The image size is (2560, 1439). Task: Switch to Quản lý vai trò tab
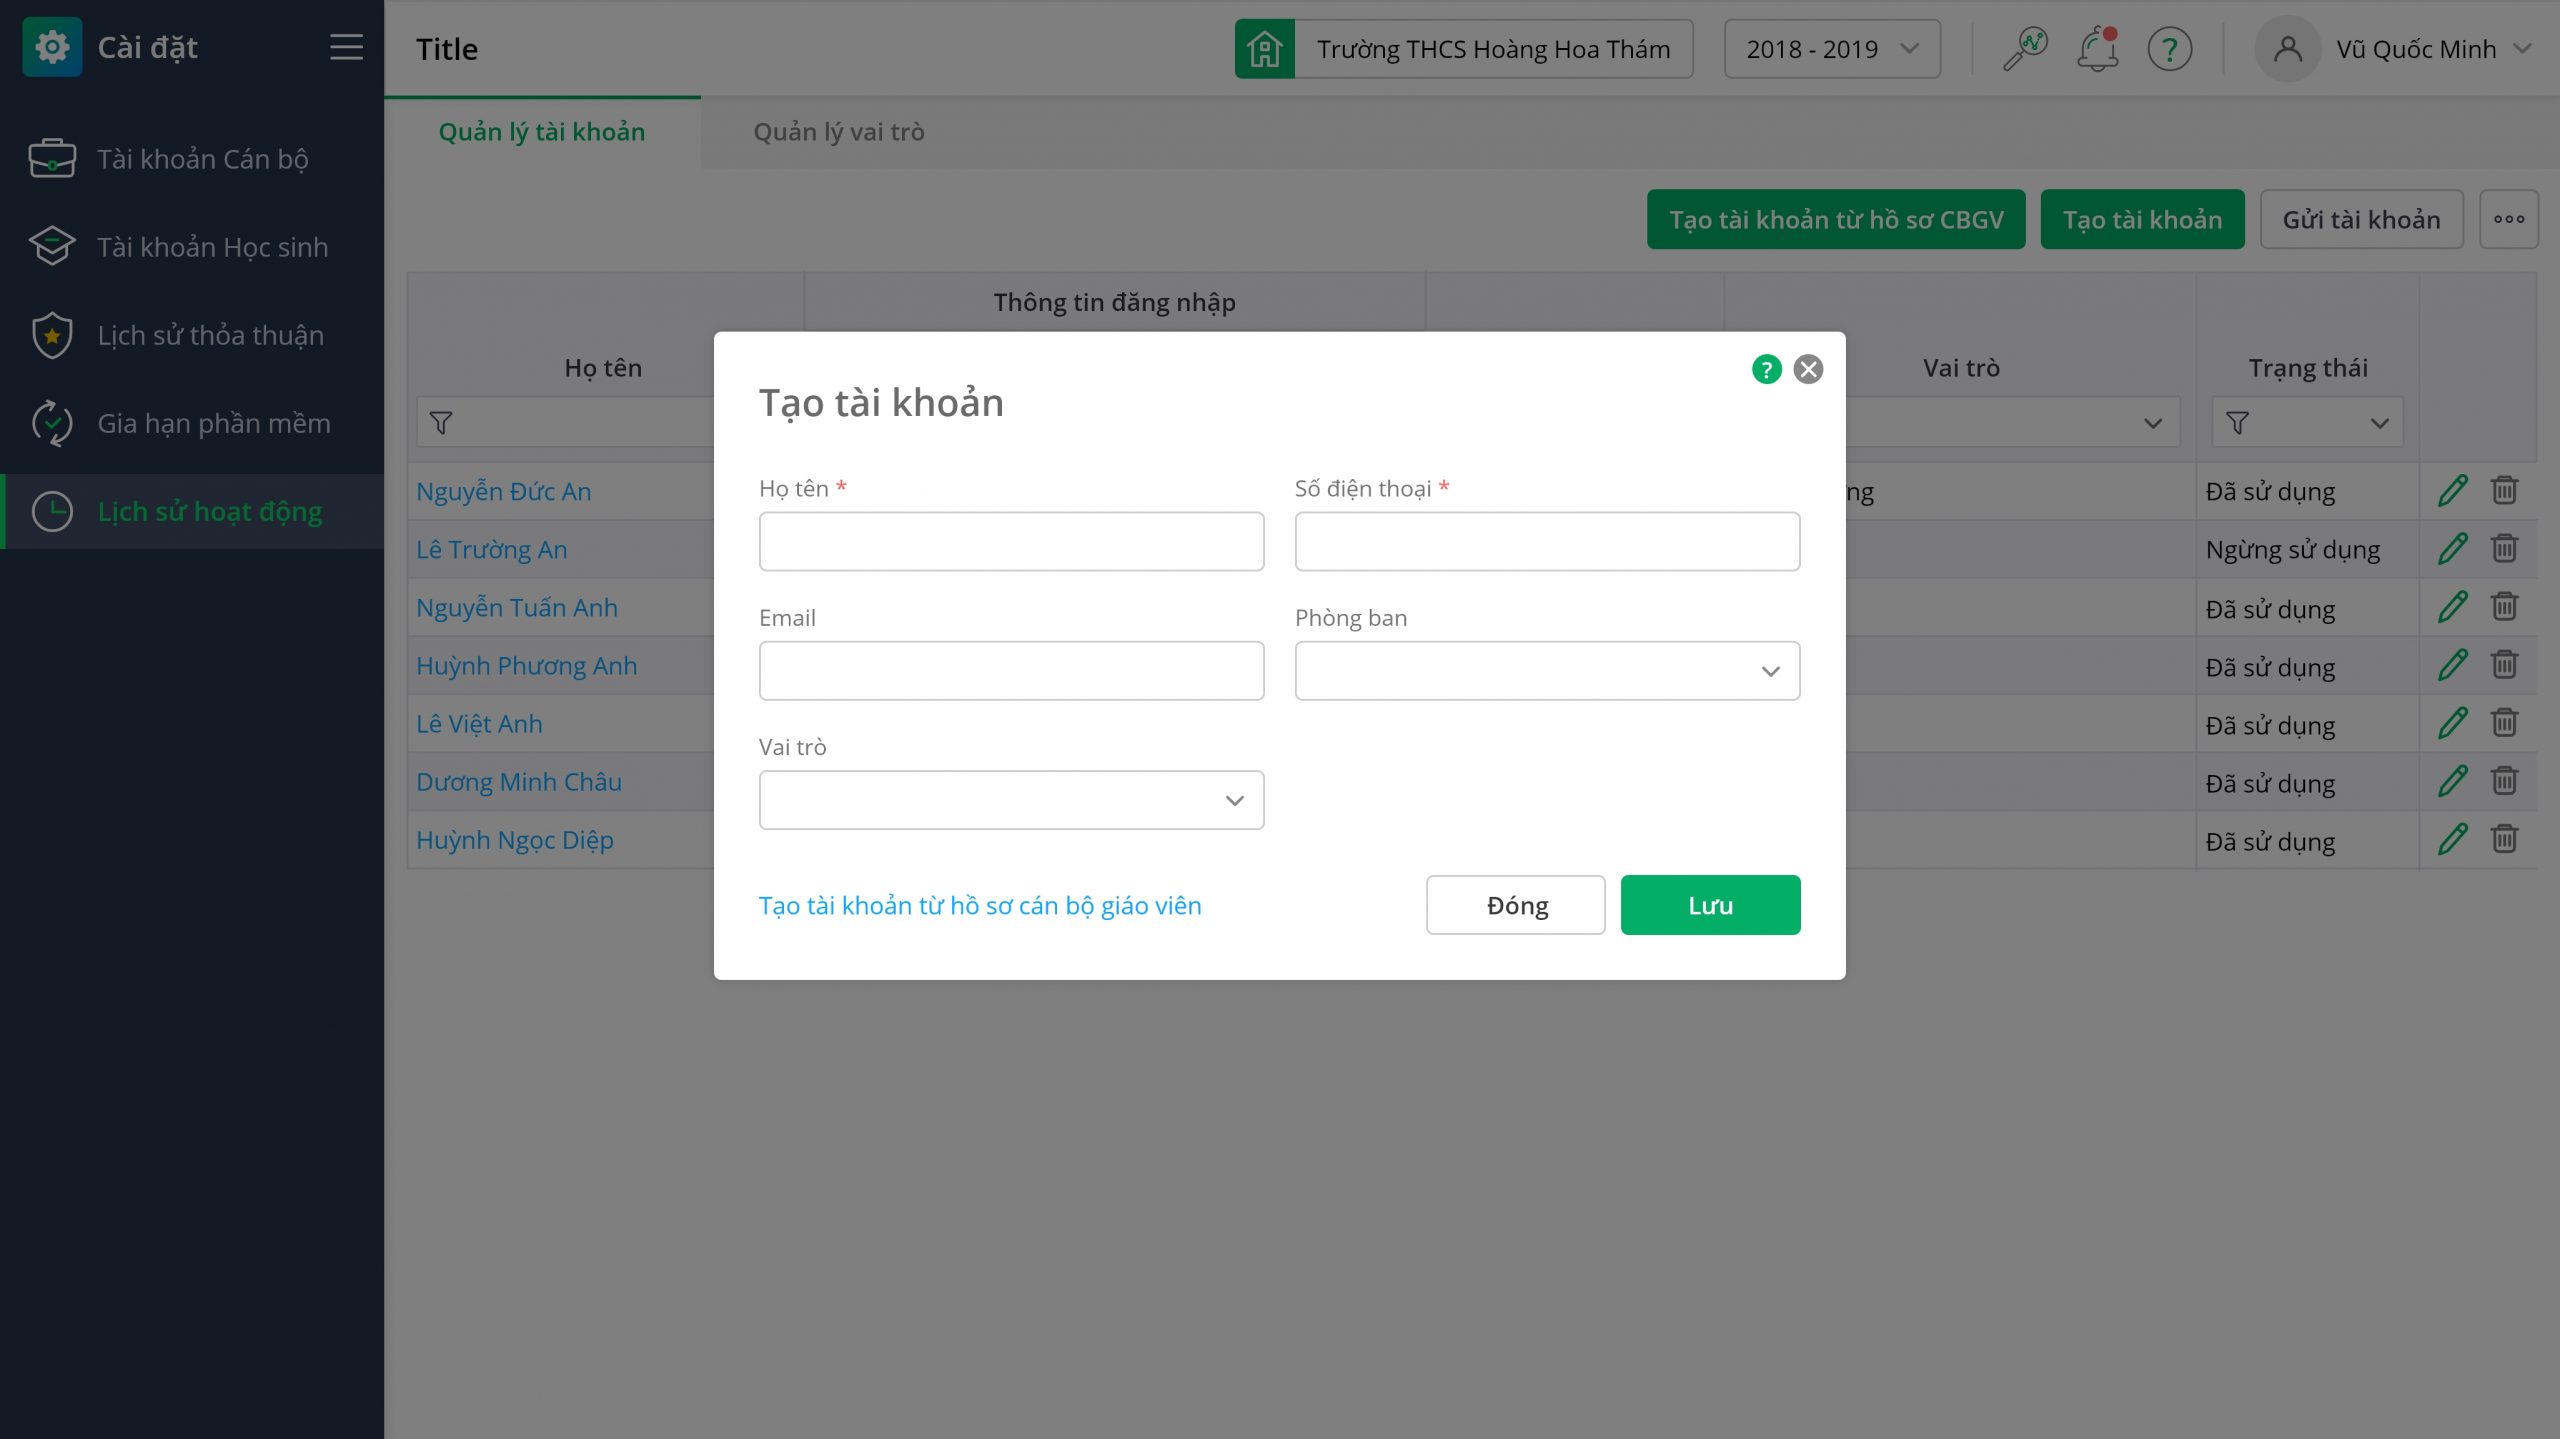click(x=838, y=132)
